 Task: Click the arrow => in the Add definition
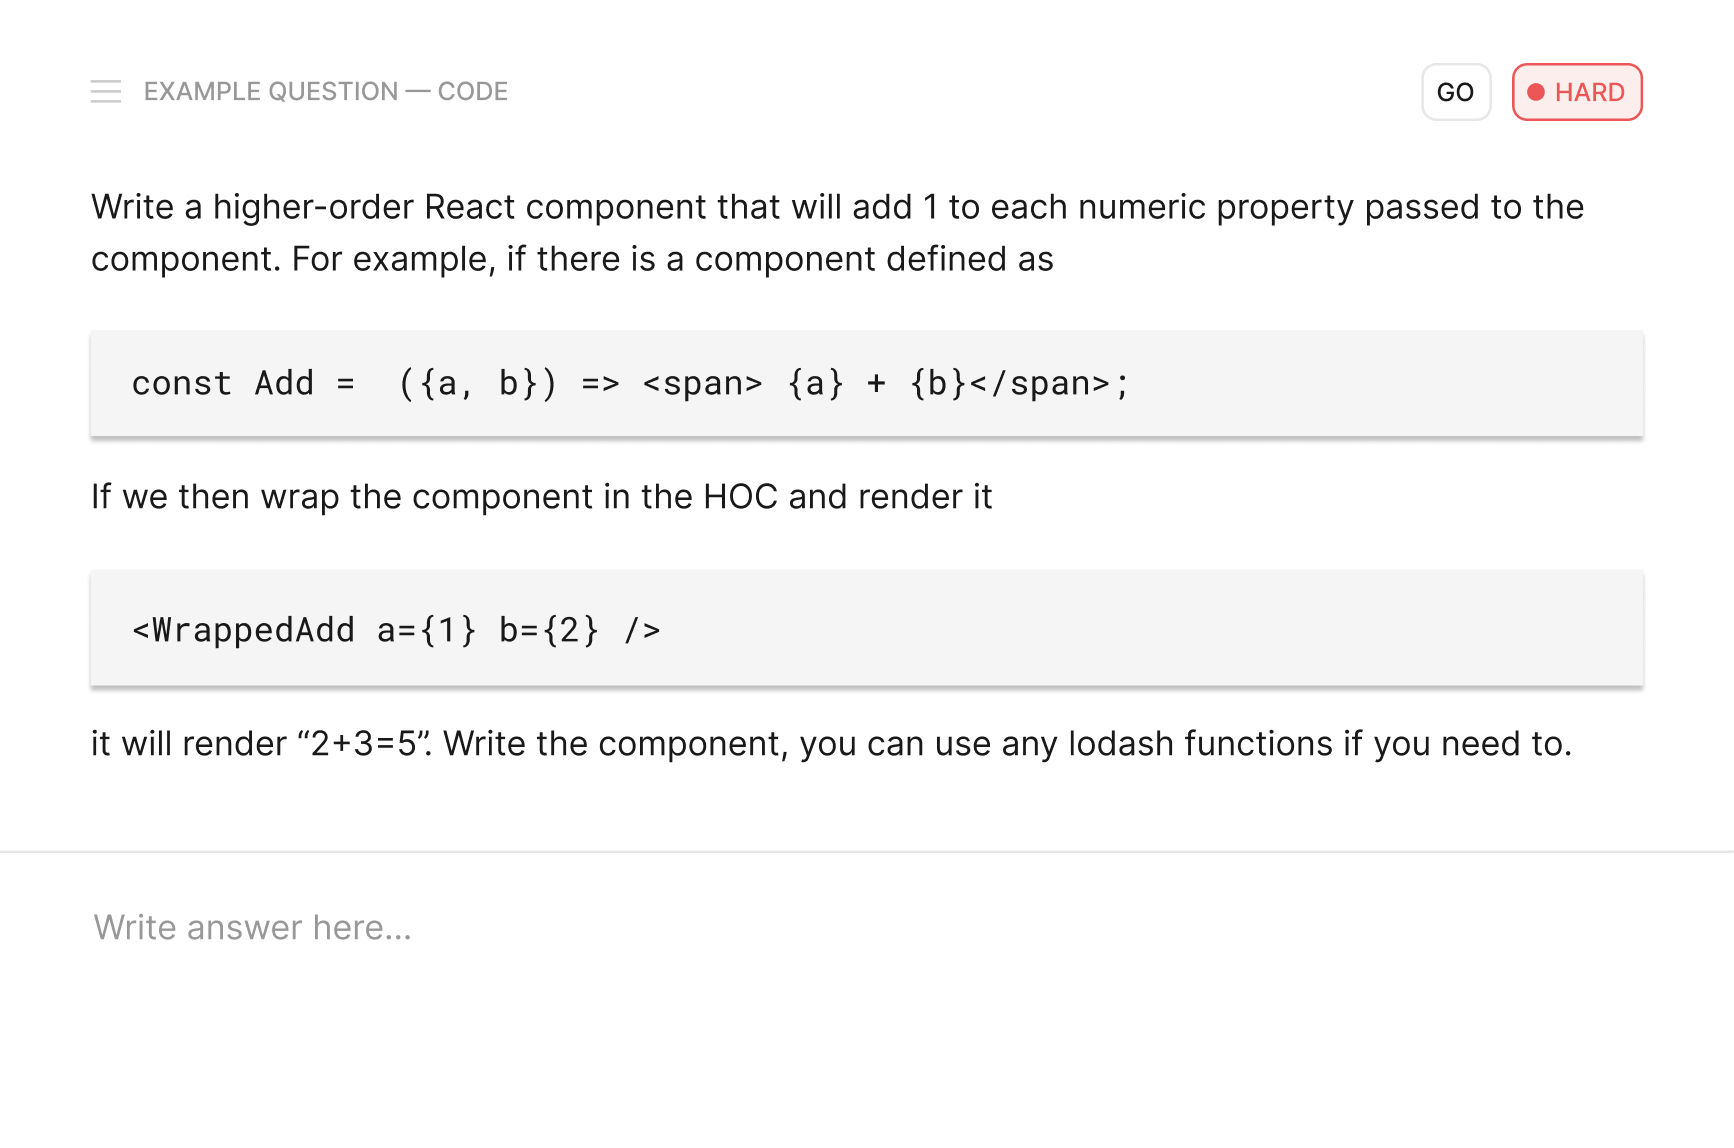click(x=601, y=384)
